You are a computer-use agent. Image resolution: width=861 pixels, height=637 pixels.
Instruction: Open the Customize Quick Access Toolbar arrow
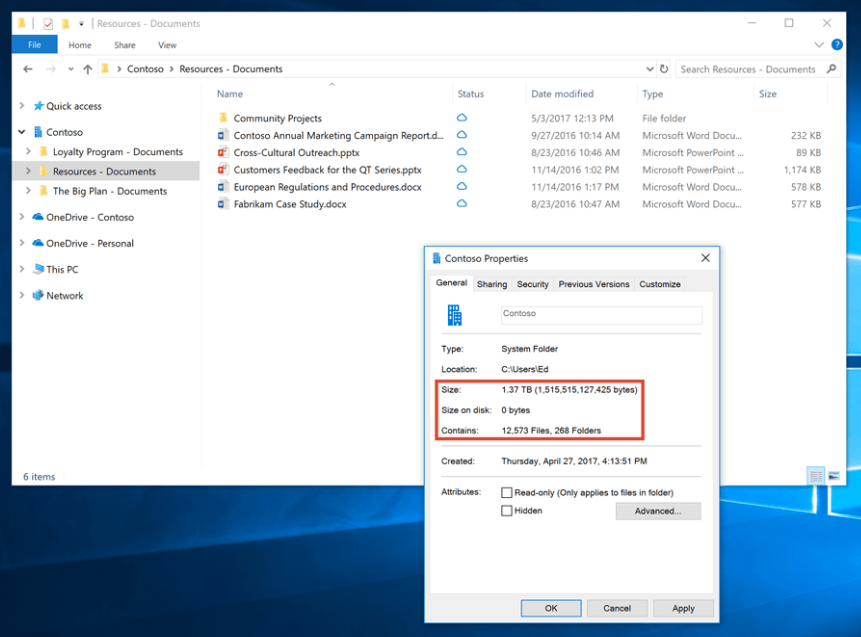81,24
